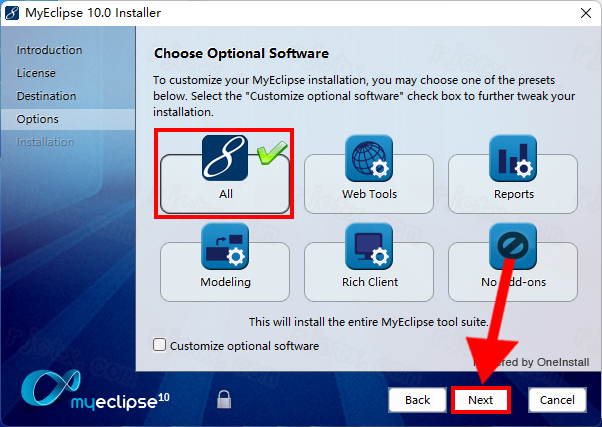Click the Installation step in sidebar
Screen dimensions: 602x427
45,142
